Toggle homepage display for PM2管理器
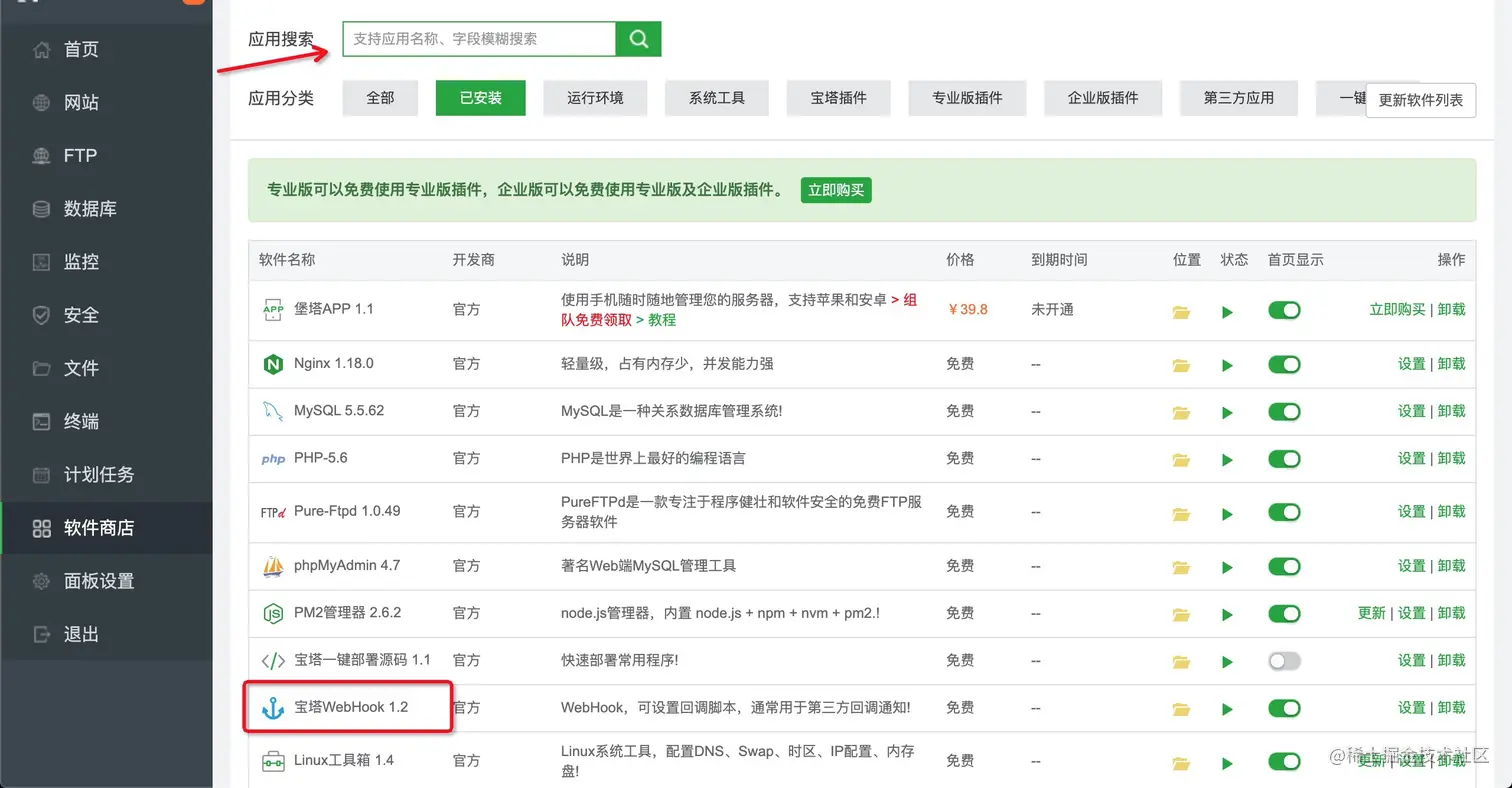Image resolution: width=1512 pixels, height=788 pixels. [x=1284, y=613]
